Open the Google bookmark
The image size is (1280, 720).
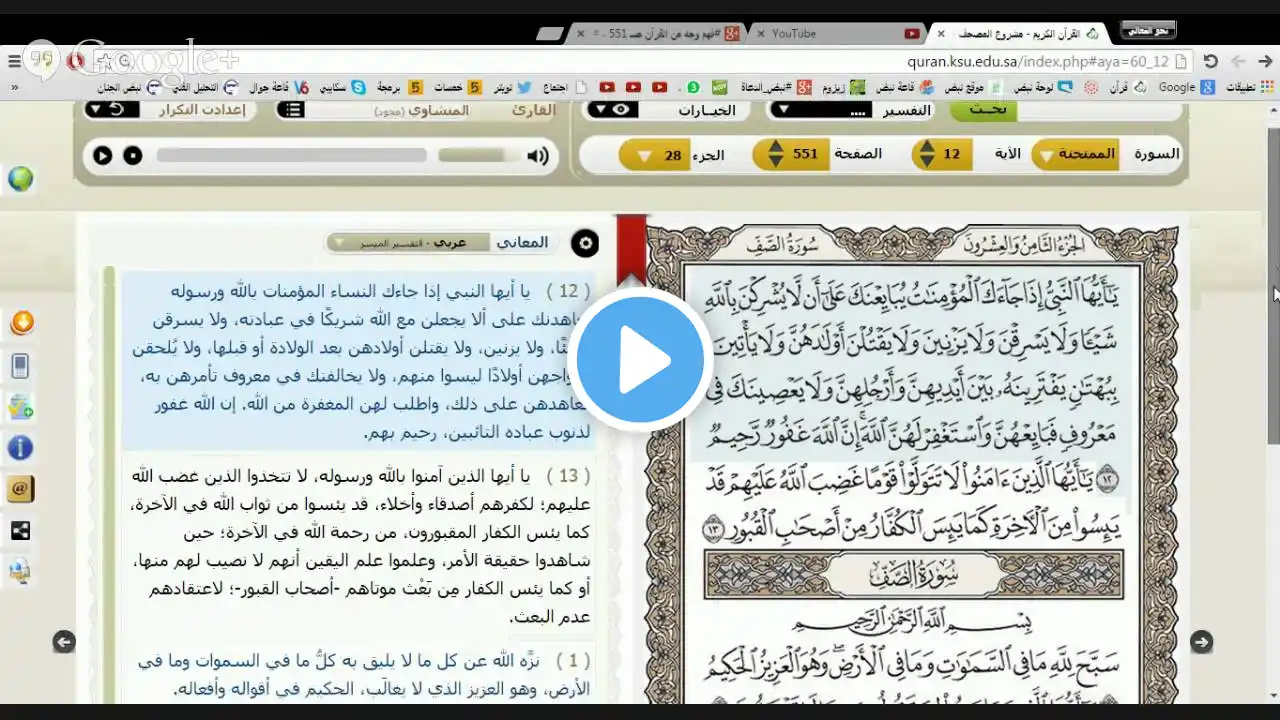(1187, 87)
